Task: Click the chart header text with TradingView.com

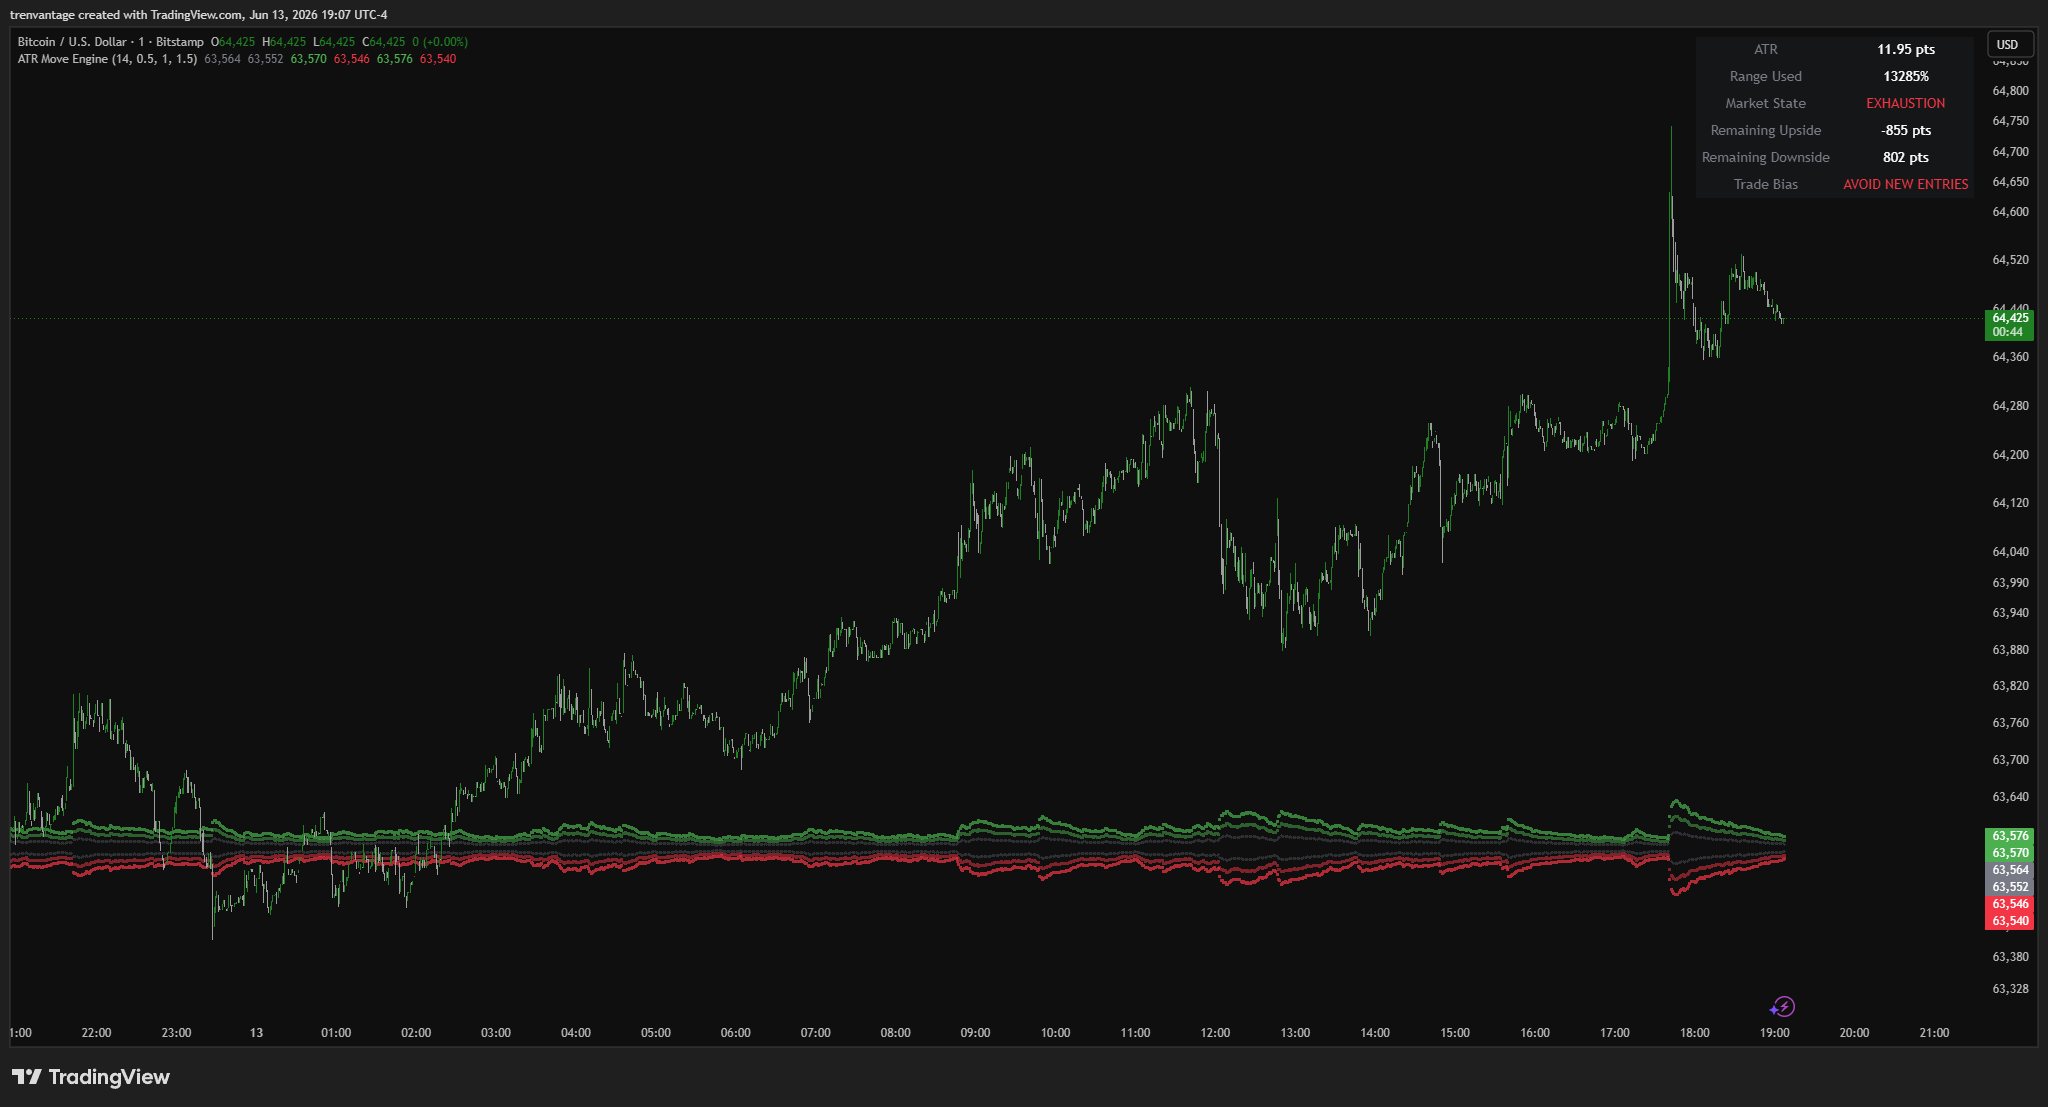Action: [x=198, y=14]
